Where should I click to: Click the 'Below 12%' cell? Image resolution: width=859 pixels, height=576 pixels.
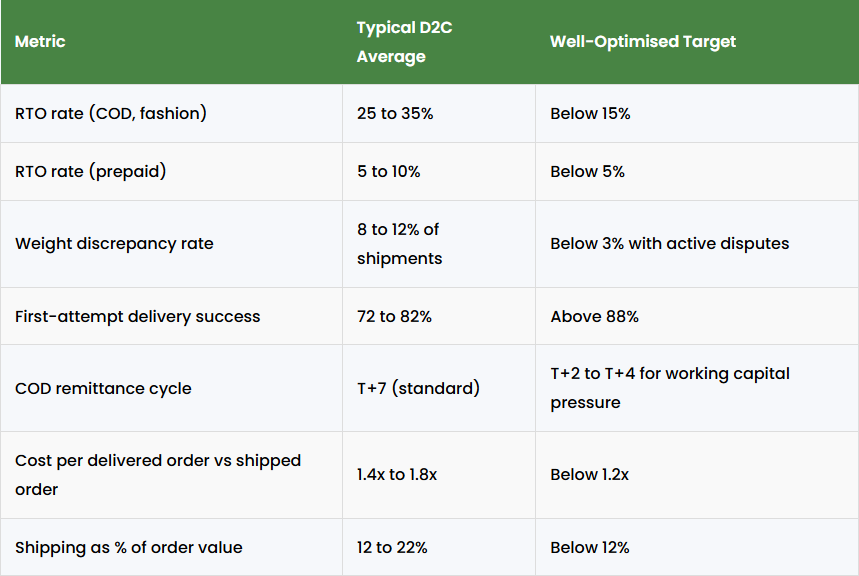click(x=697, y=548)
